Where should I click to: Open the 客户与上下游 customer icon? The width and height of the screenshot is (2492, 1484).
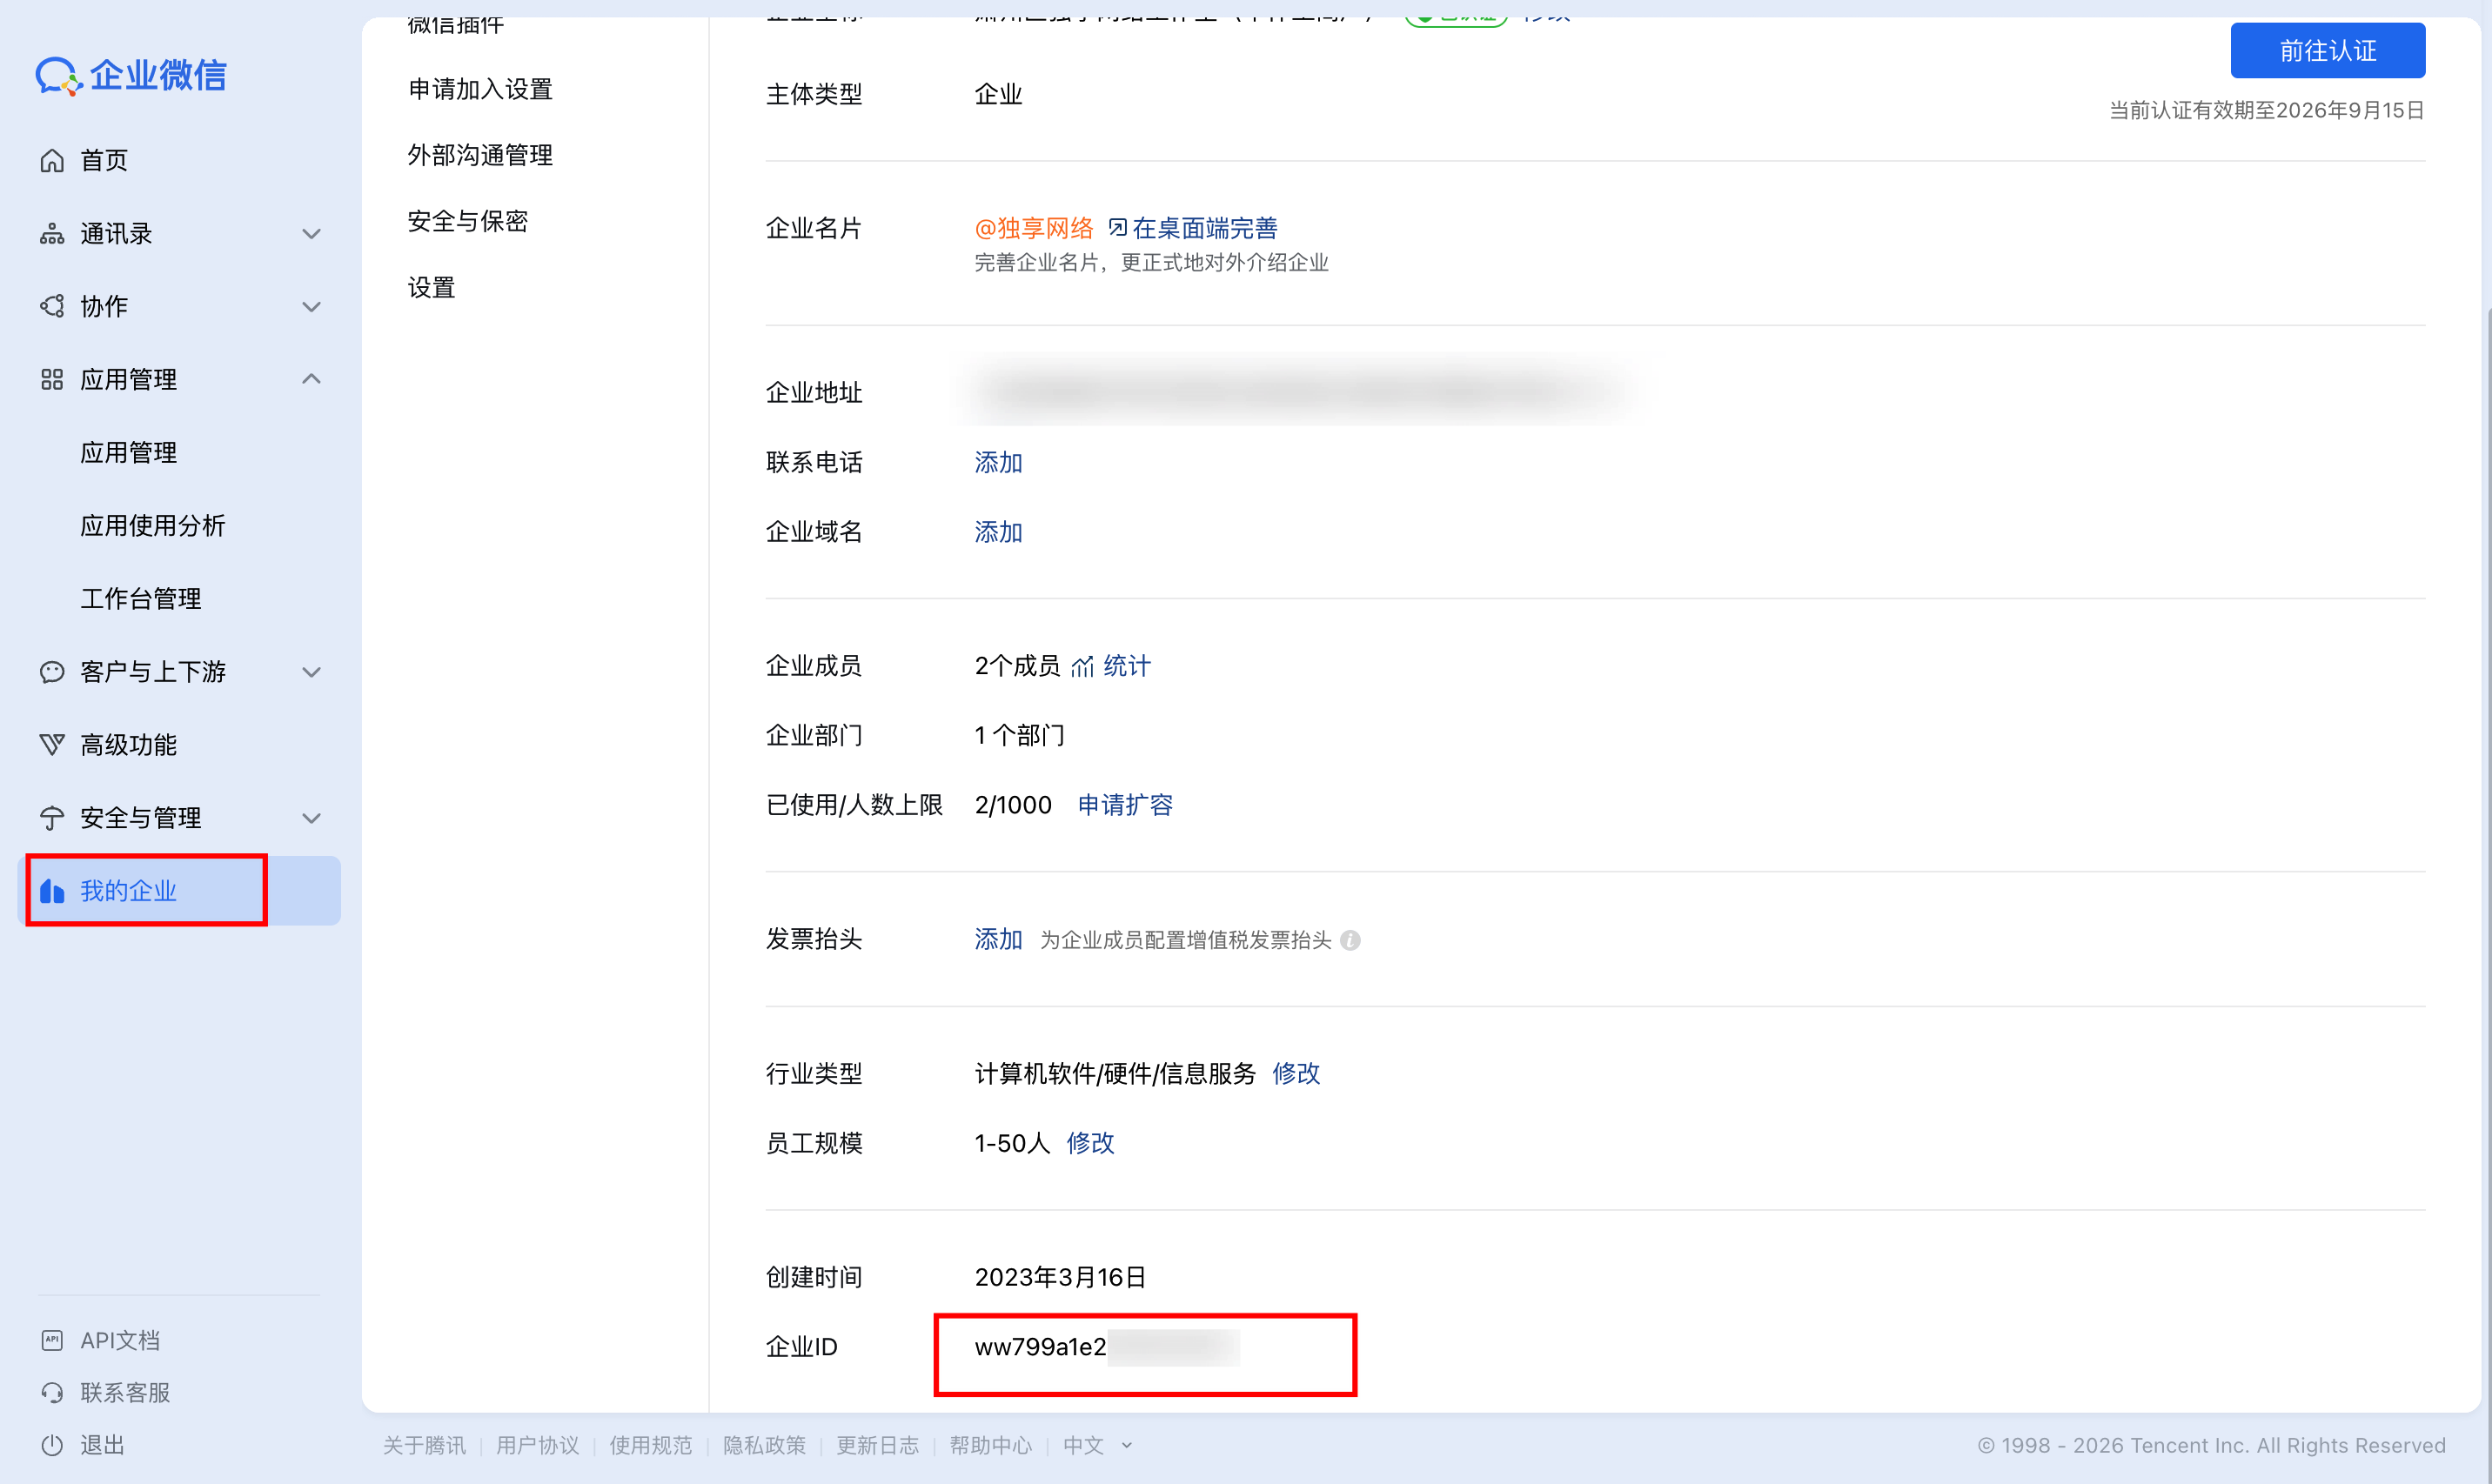pyautogui.click(x=53, y=671)
